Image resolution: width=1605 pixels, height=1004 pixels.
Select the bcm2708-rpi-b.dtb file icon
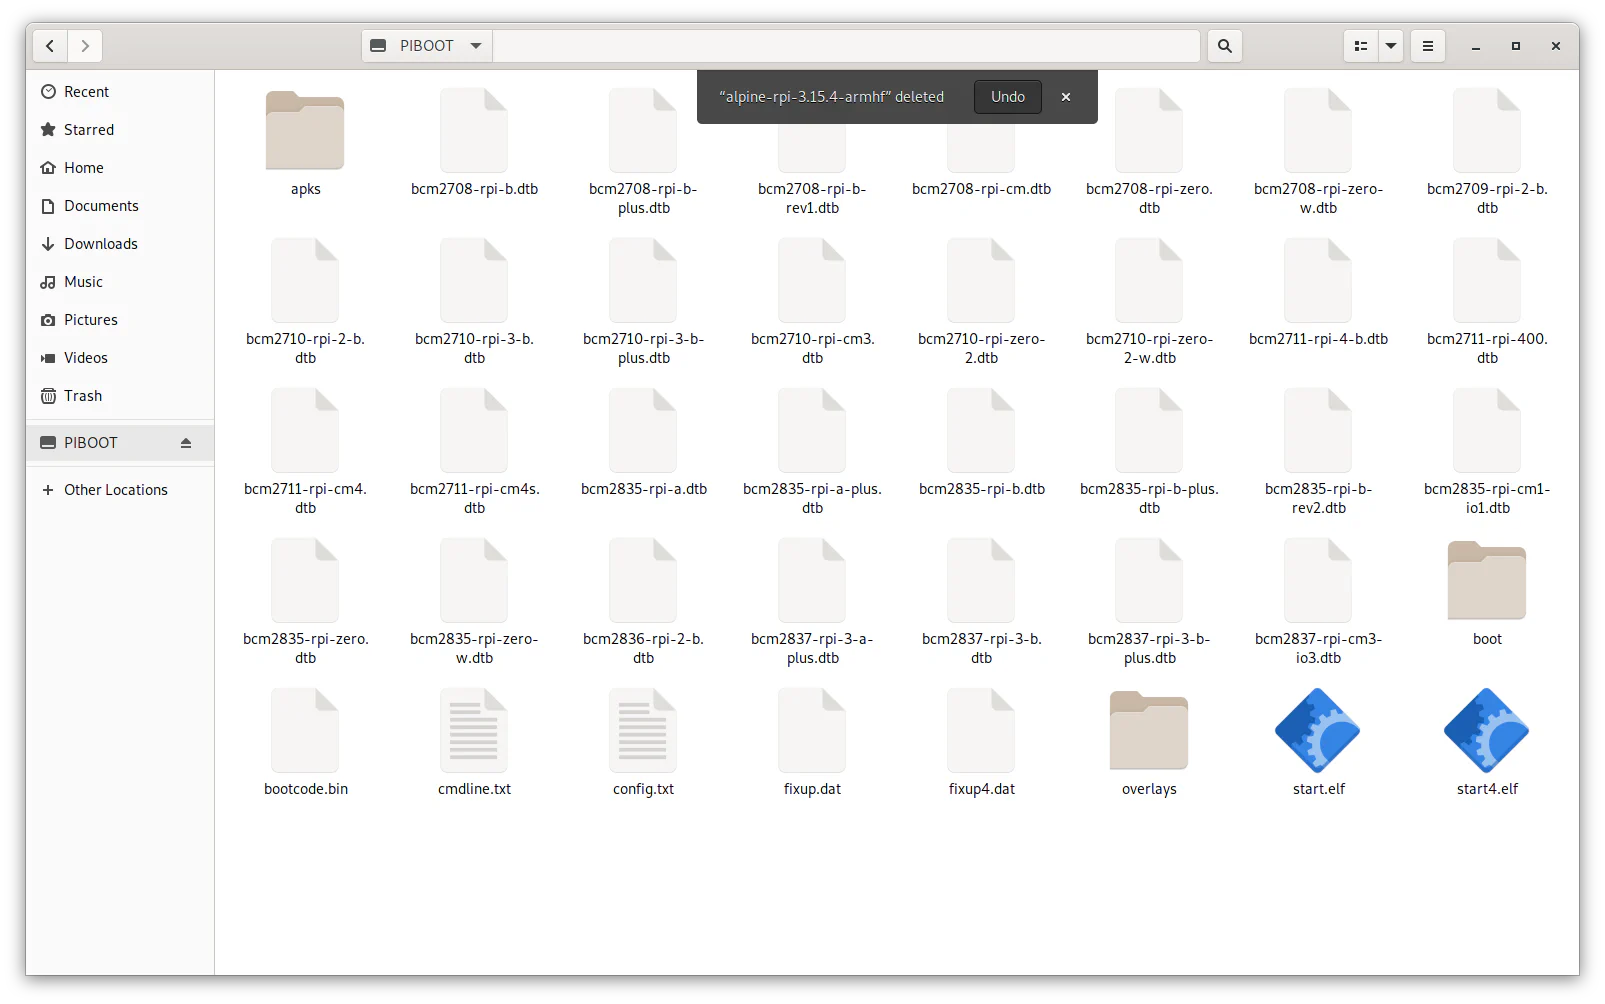pyautogui.click(x=474, y=130)
